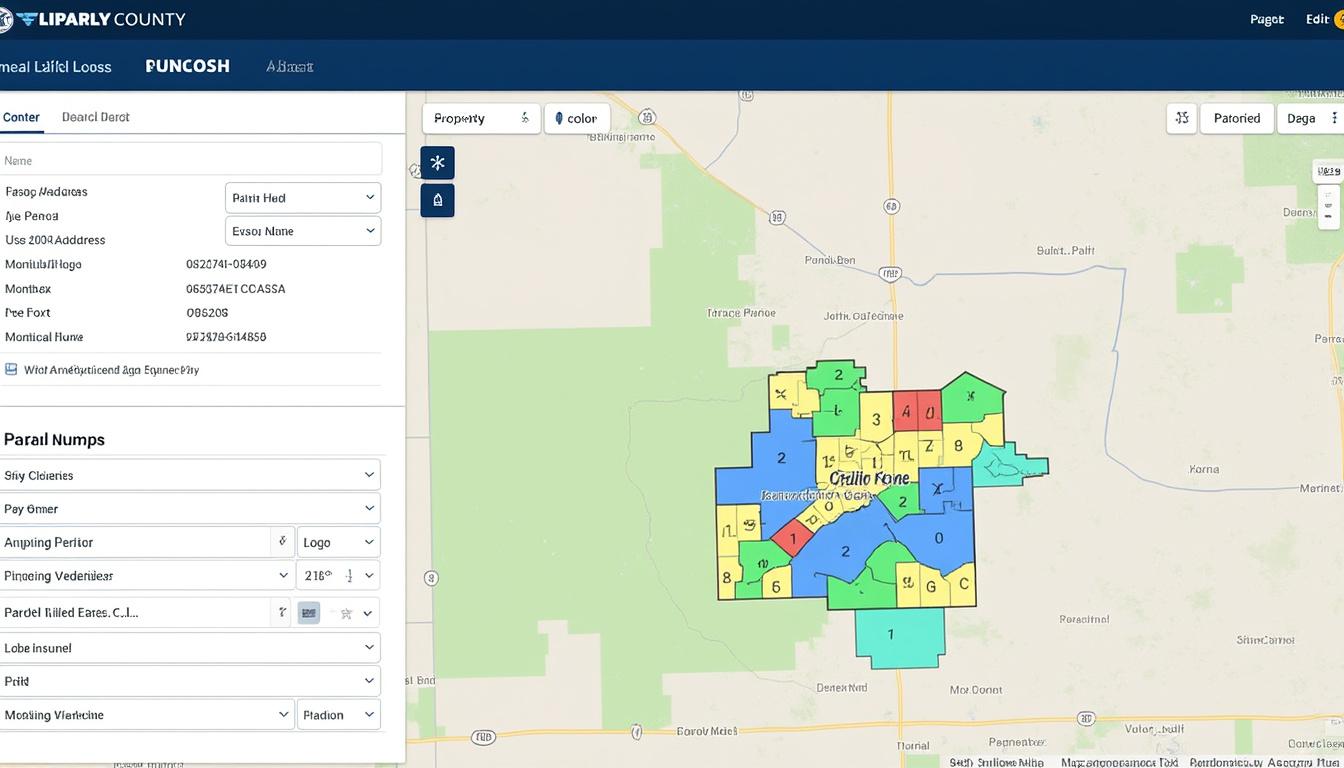Viewport: 1344px width, 768px height.
Task: Click the Edit button top right
Action: click(1315, 18)
